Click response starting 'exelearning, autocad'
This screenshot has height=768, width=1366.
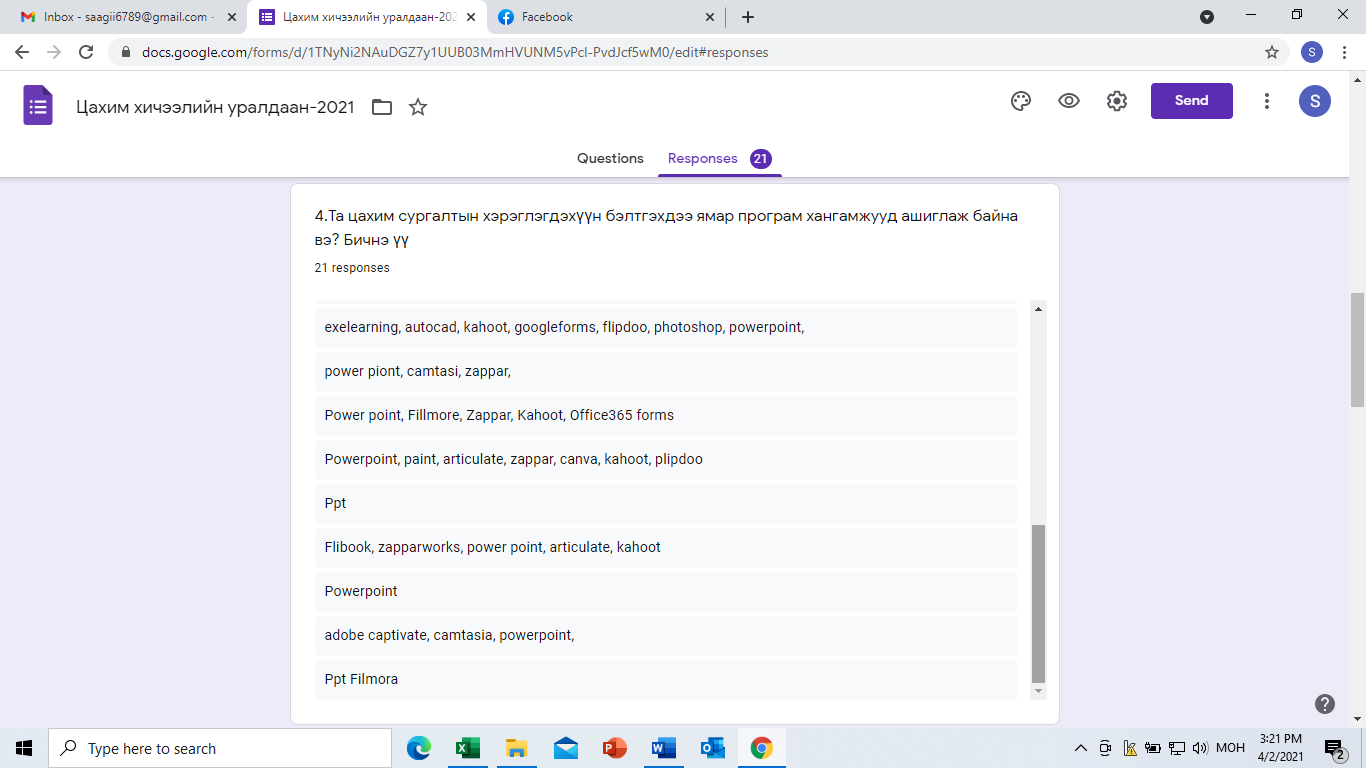pos(666,327)
